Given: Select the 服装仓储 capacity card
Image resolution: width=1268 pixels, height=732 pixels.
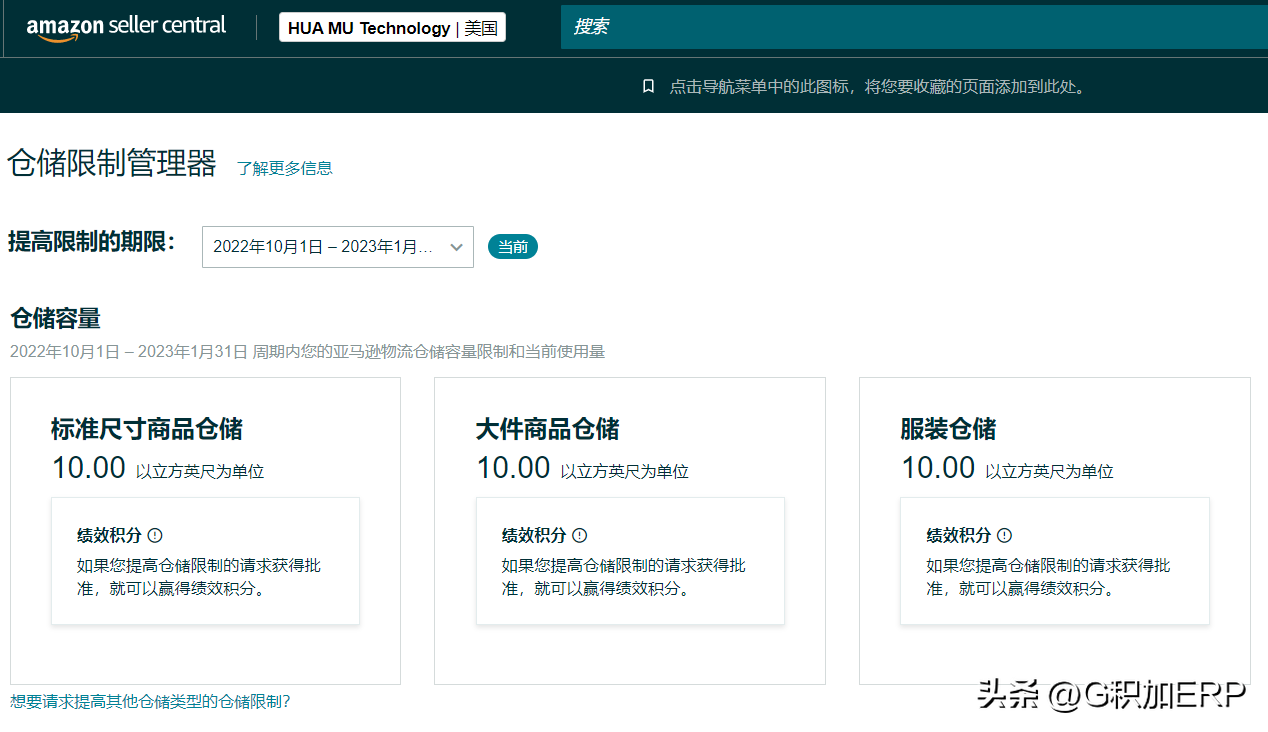Looking at the screenshot, I should tap(1054, 530).
